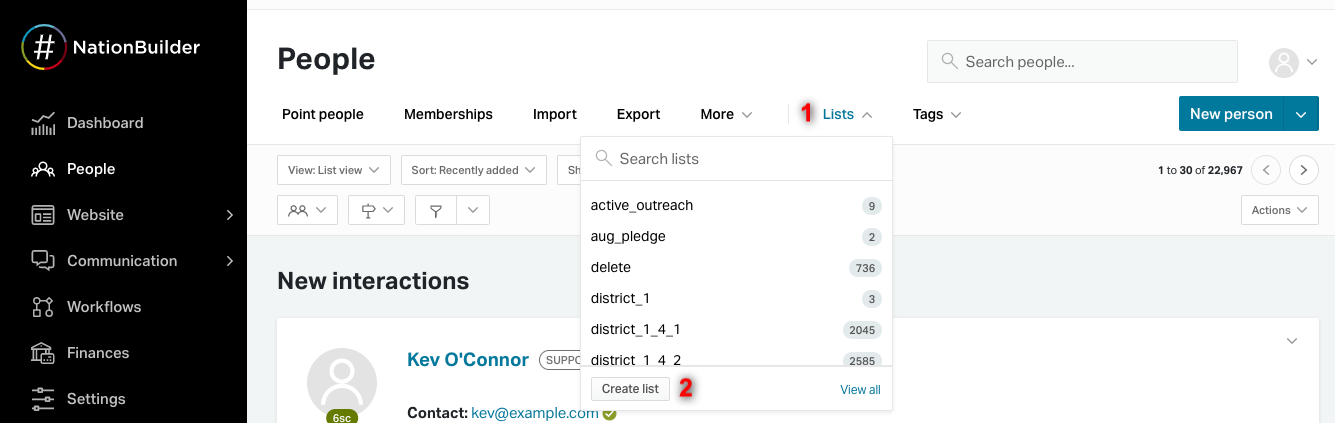Viewport: 1335px width, 423px height.
Task: Click the filter funnel icon
Action: tap(436, 211)
